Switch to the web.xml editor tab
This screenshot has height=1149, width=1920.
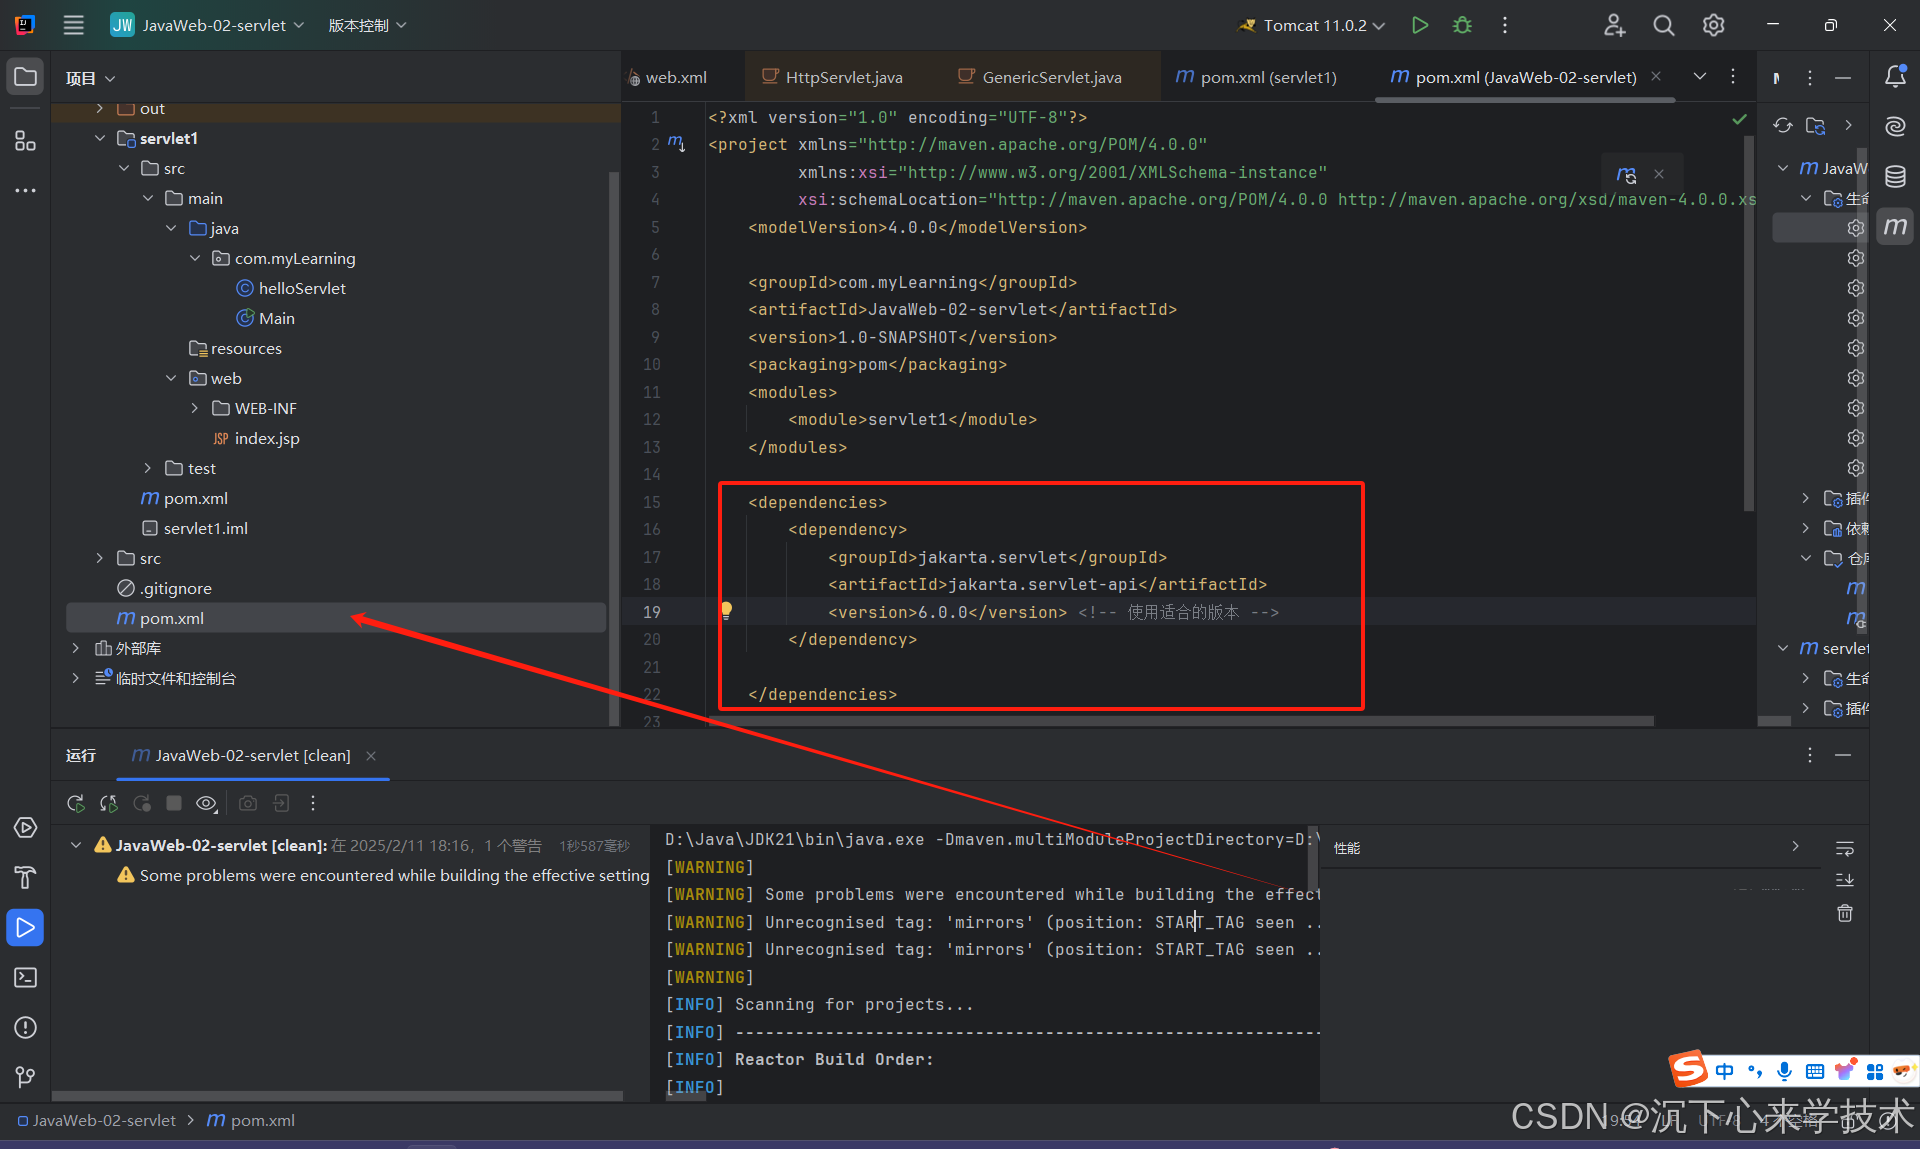[675, 77]
